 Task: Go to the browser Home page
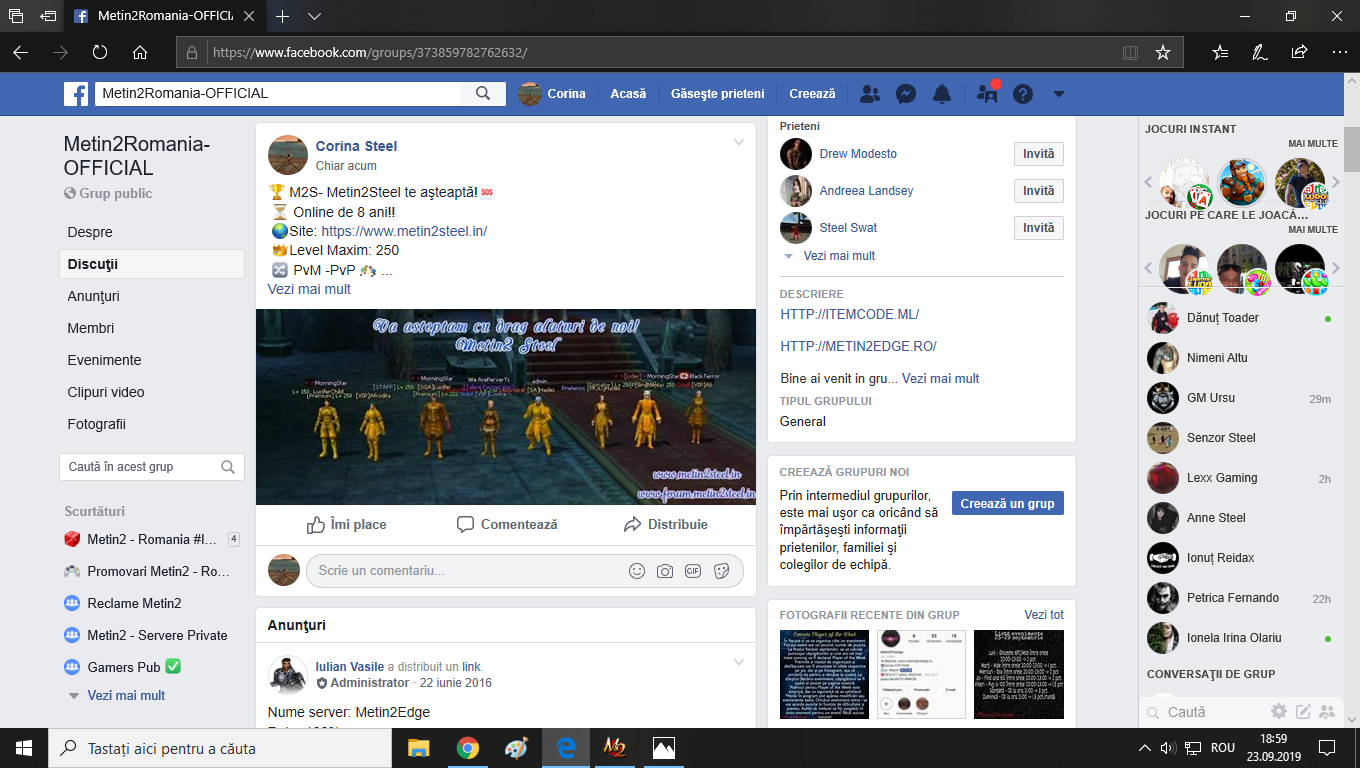(140, 52)
